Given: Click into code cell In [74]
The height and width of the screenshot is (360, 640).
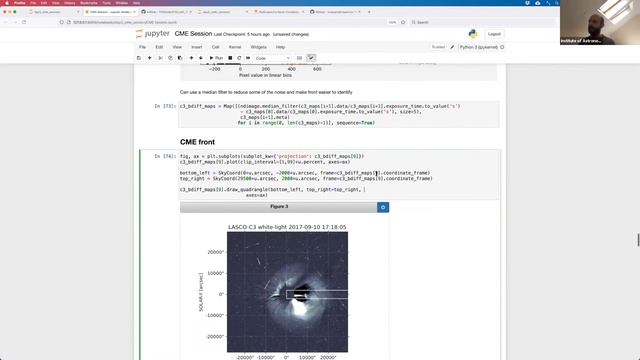Looking at the screenshot, I should 338,176.
